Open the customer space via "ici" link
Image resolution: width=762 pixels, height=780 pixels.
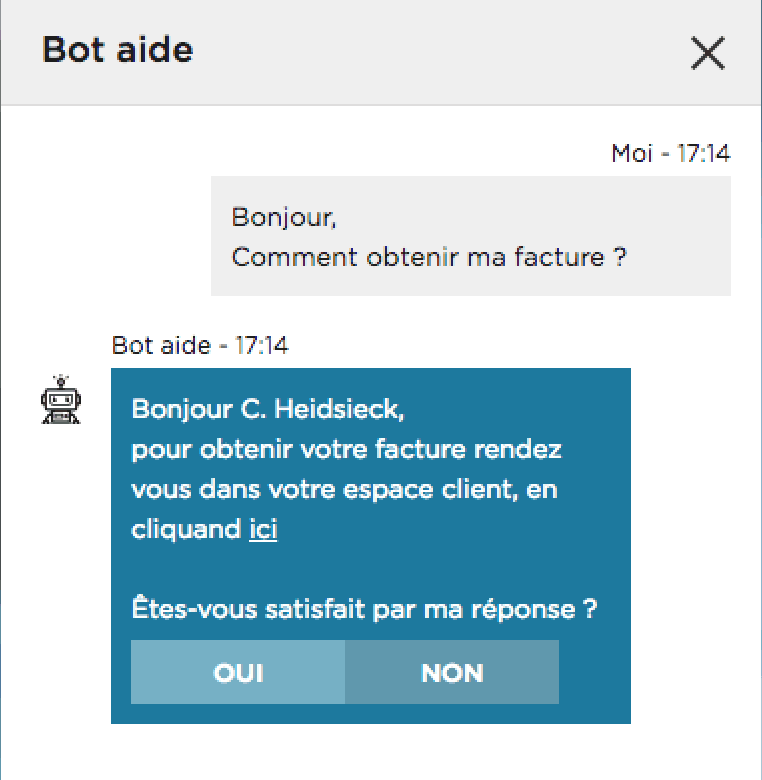coord(263,530)
